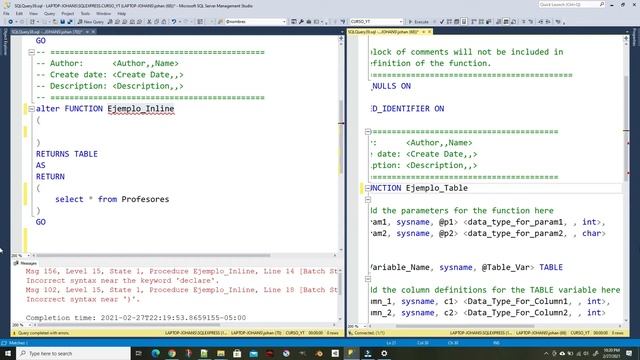Close the right yellow SQLQuery tab

click(x=429, y=32)
